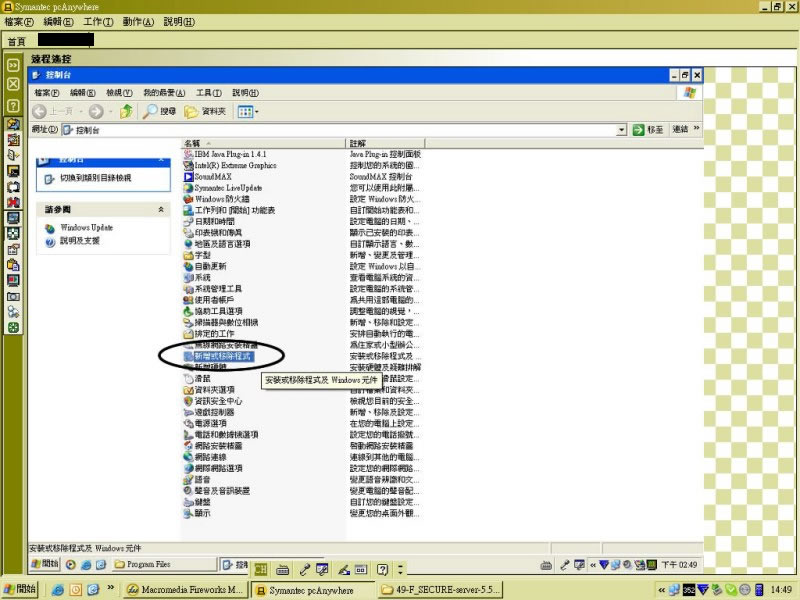800x600 pixels.
Task: Open the 我的最愛(A) menu
Action: click(164, 93)
